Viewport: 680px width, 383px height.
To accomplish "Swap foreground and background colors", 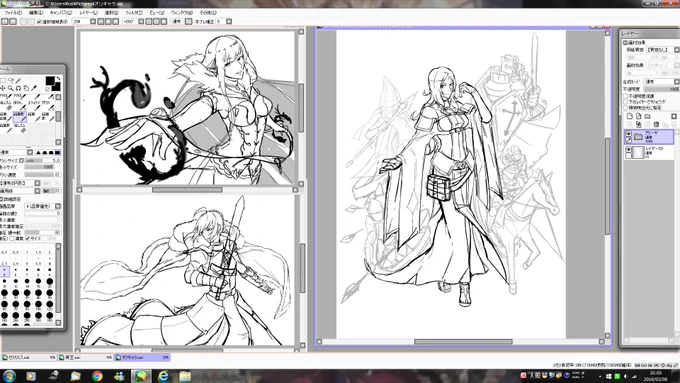I will 58,79.
